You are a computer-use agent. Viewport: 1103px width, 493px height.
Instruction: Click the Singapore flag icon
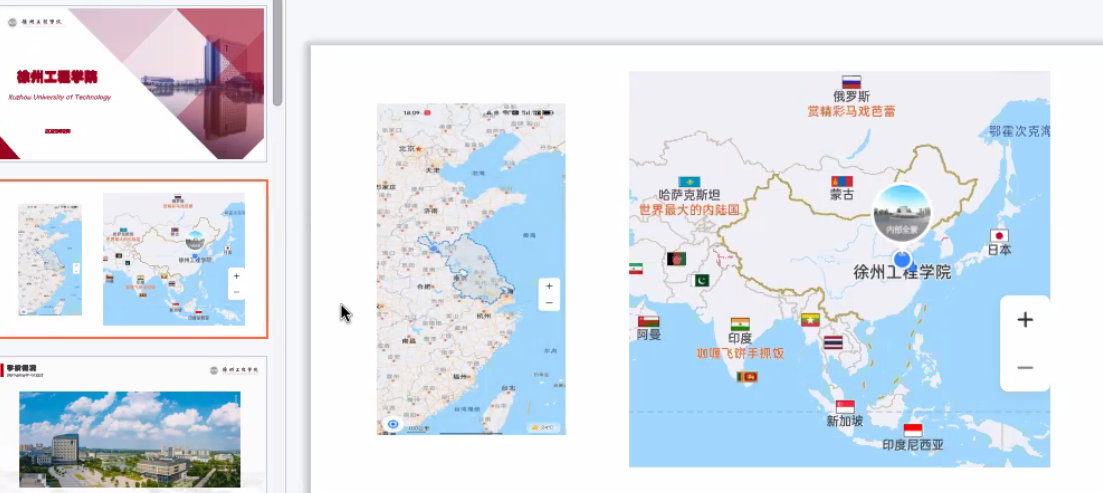click(x=845, y=407)
